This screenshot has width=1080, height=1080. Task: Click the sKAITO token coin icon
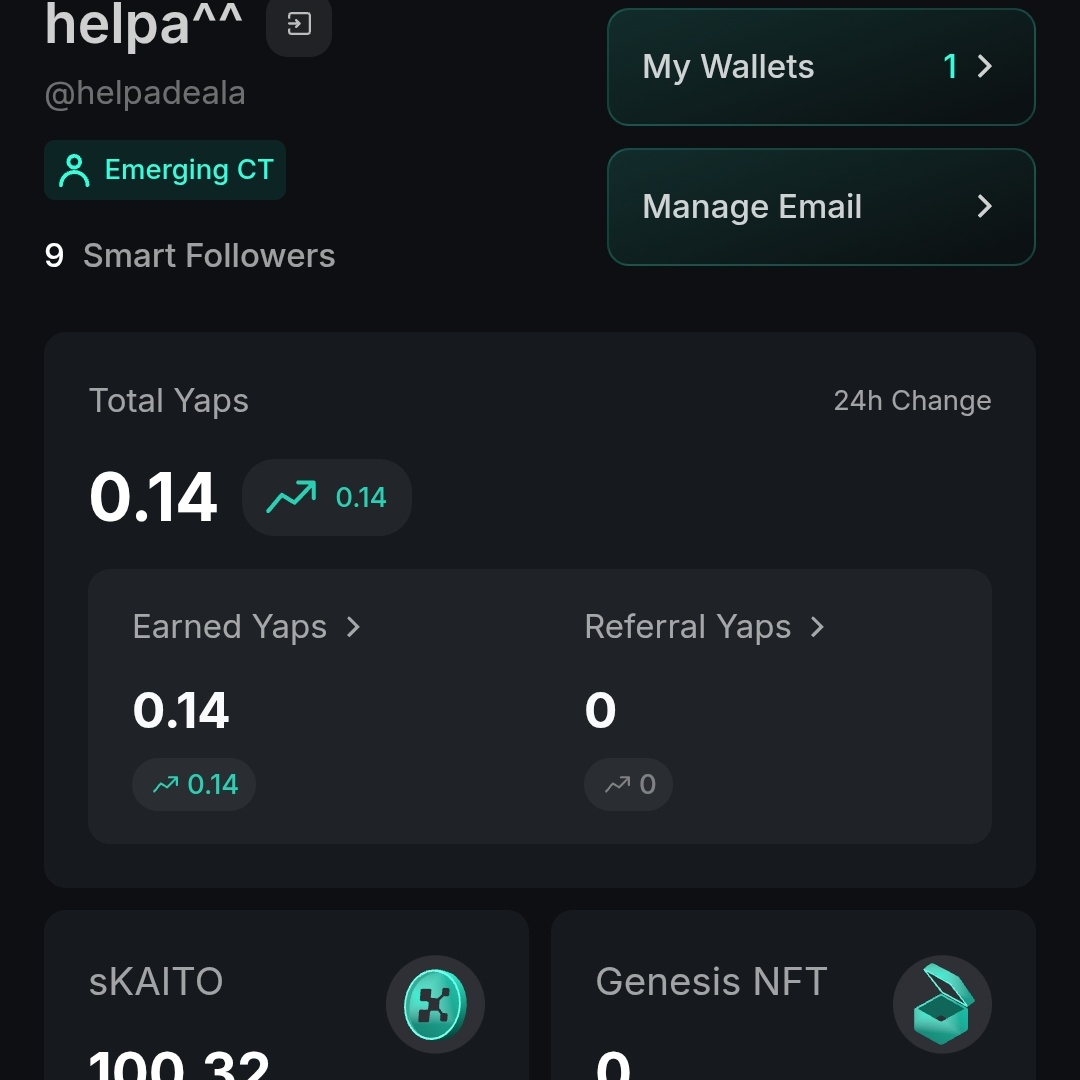[x=435, y=1004]
